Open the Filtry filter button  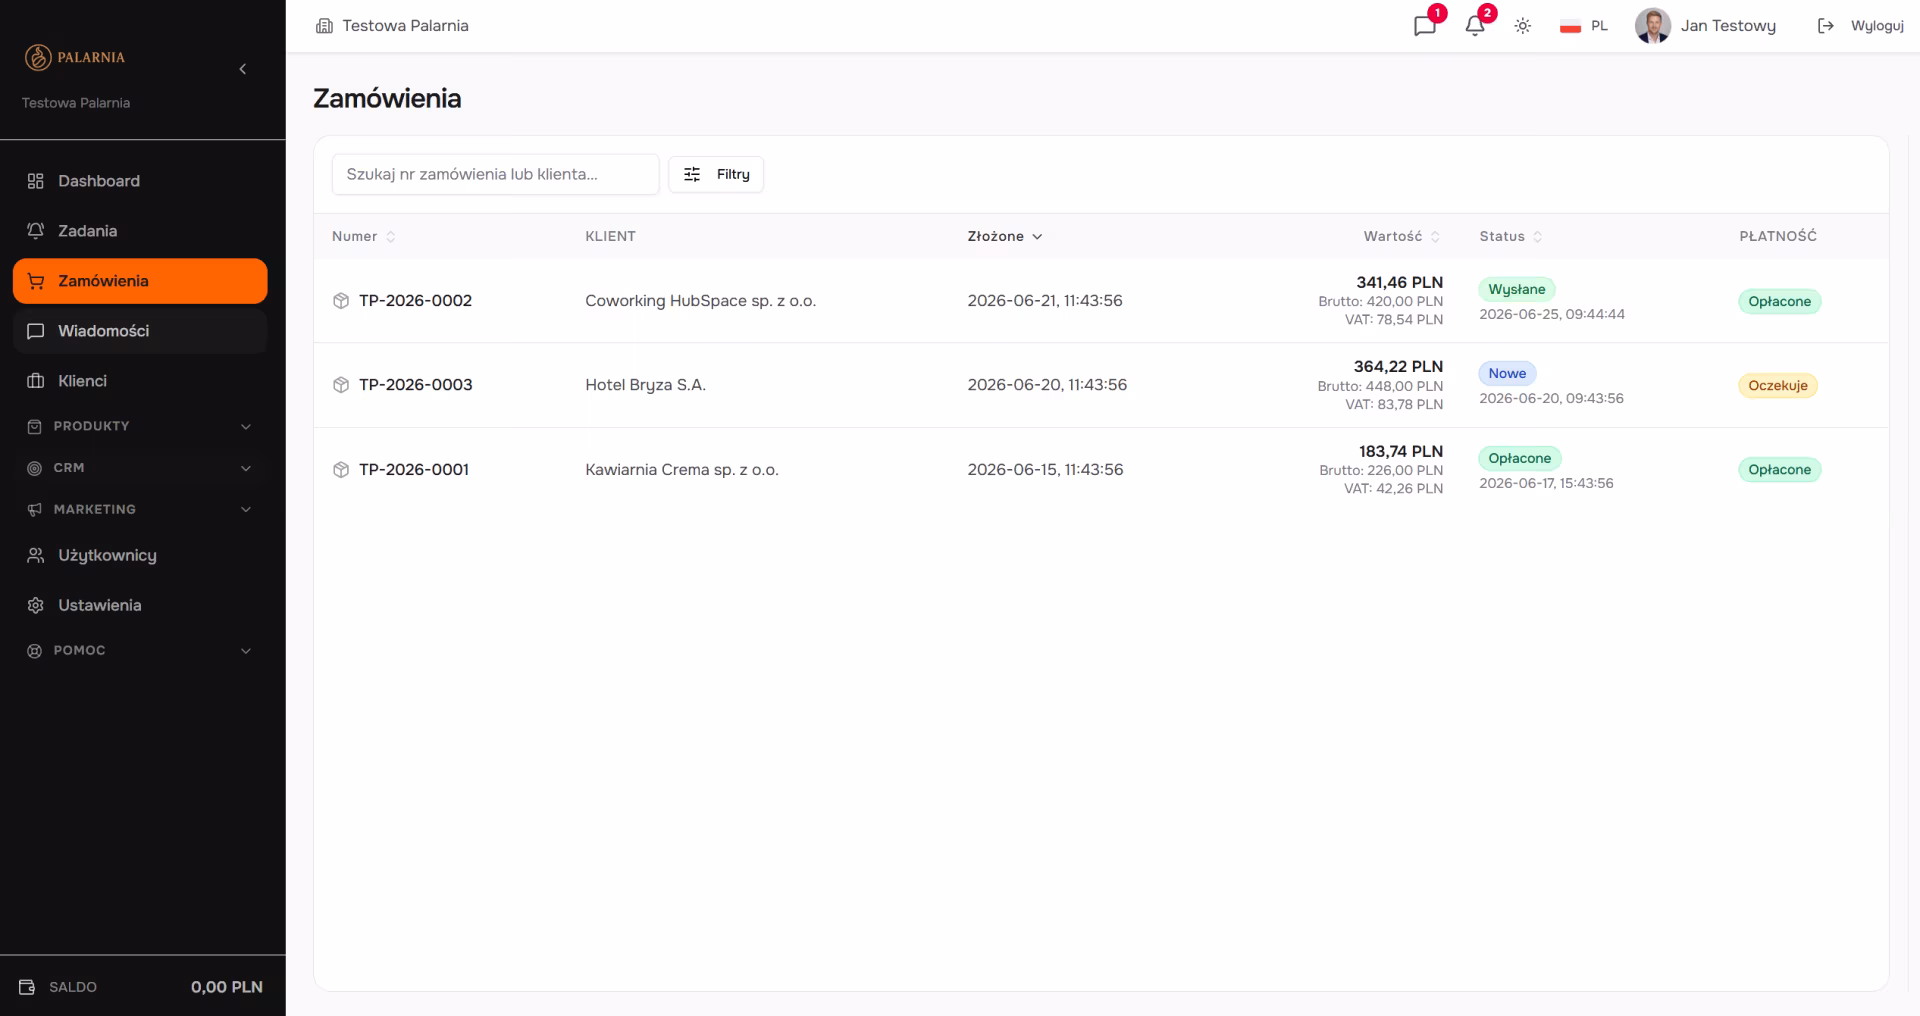[716, 174]
